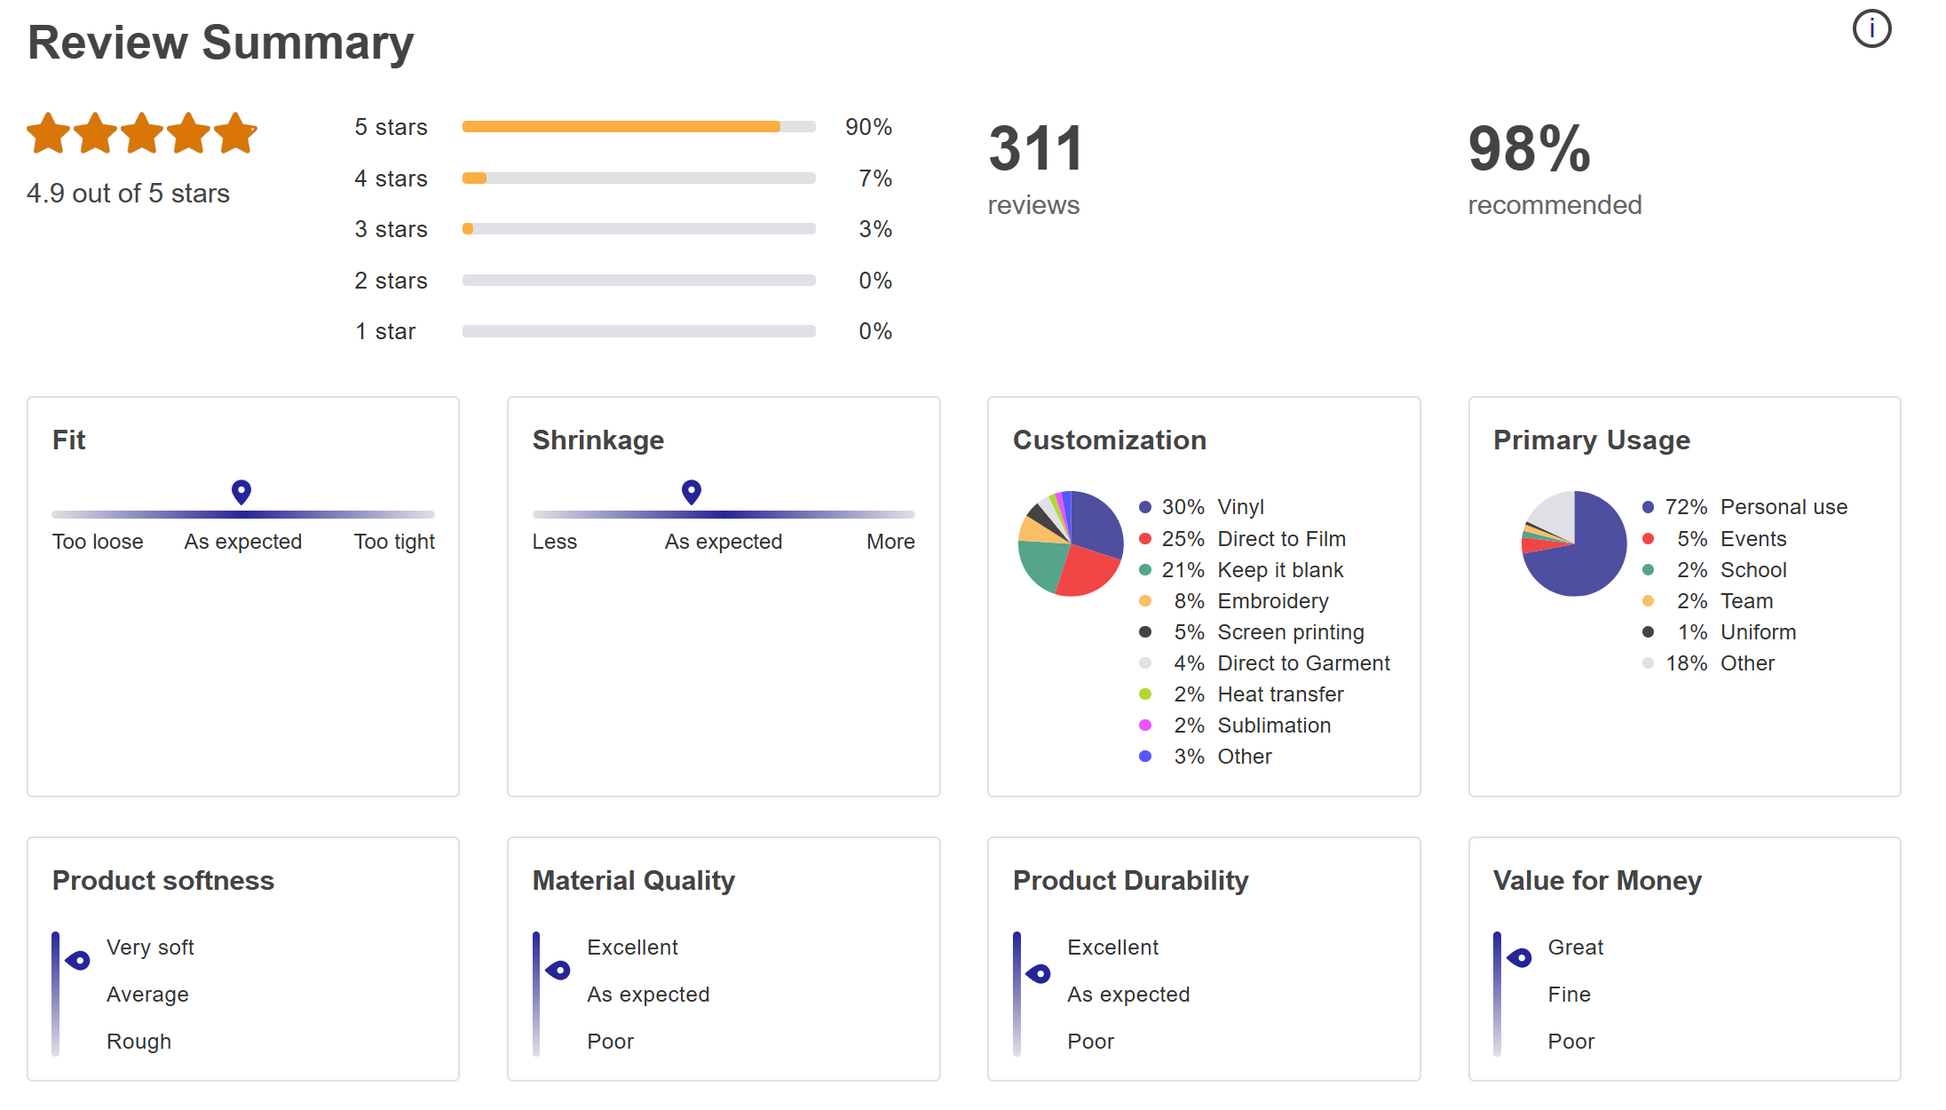Click the 311 reviews count
Viewport: 1946px width, 1110px height.
coord(1035,150)
